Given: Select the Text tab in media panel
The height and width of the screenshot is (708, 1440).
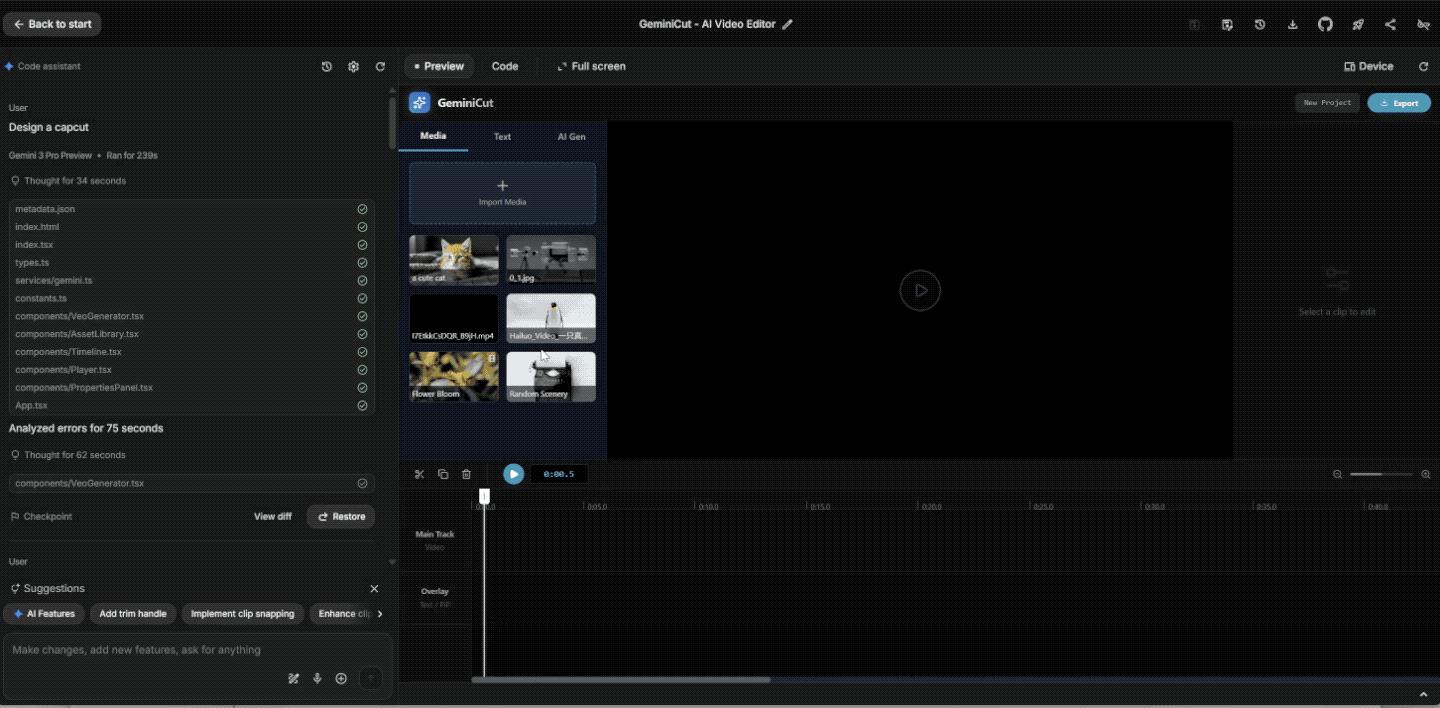Looking at the screenshot, I should [x=502, y=137].
